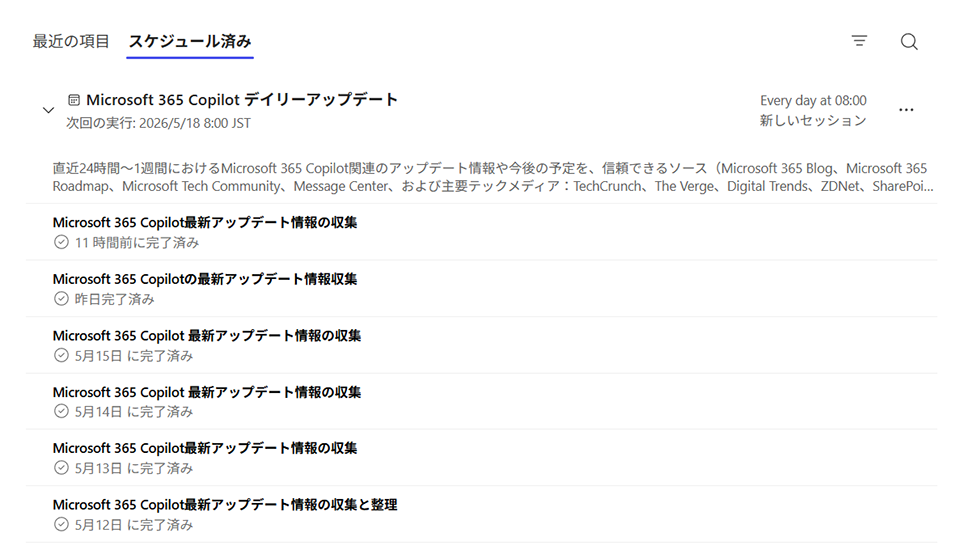Open the three-dot more options menu
960x554 pixels.
tap(906, 110)
